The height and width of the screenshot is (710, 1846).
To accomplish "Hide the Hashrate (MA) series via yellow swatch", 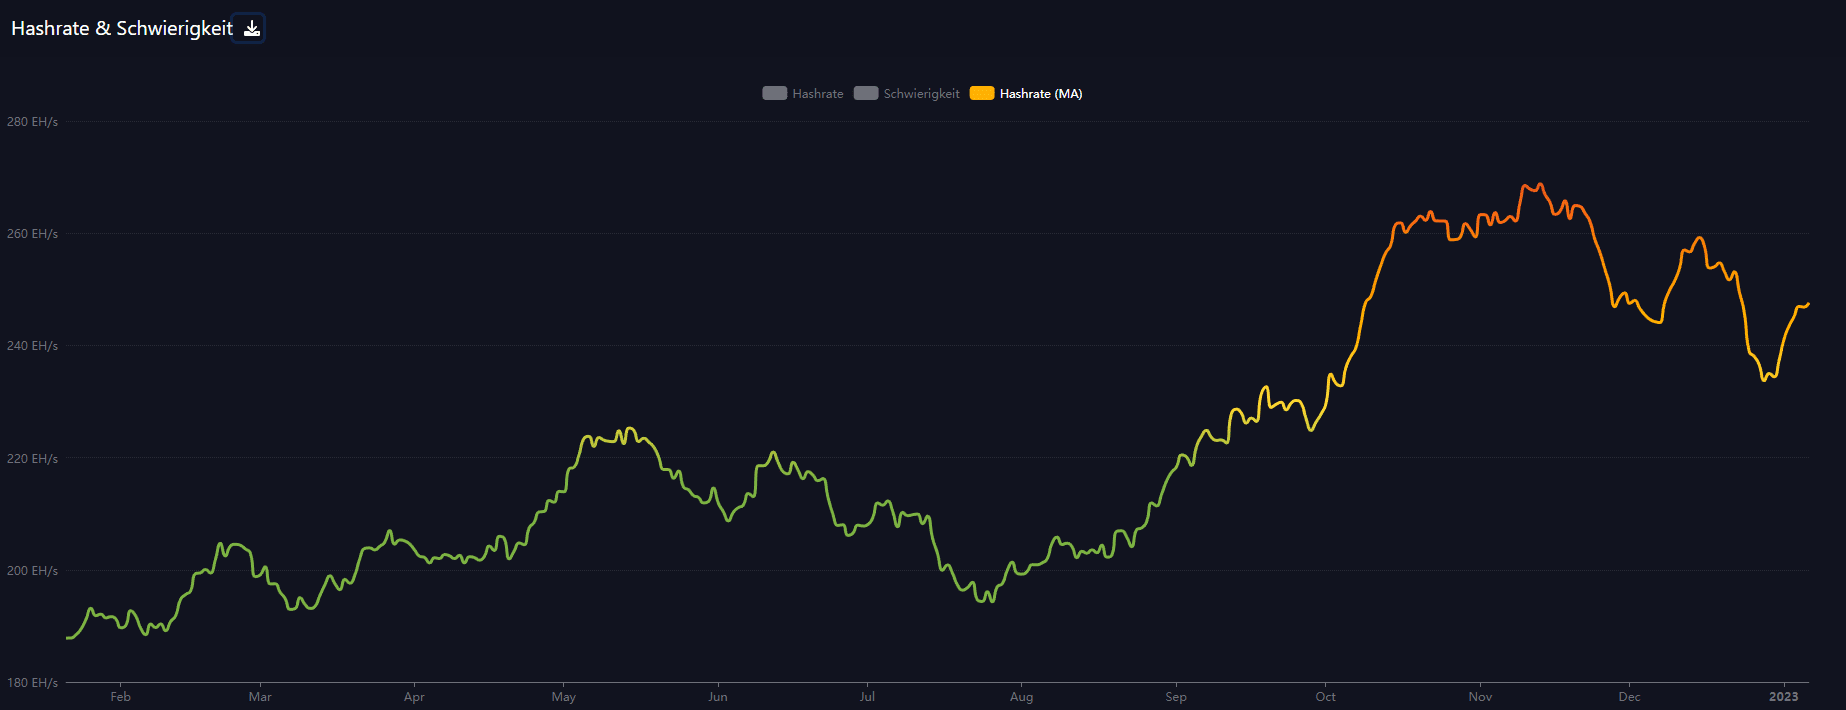I will [x=982, y=94].
